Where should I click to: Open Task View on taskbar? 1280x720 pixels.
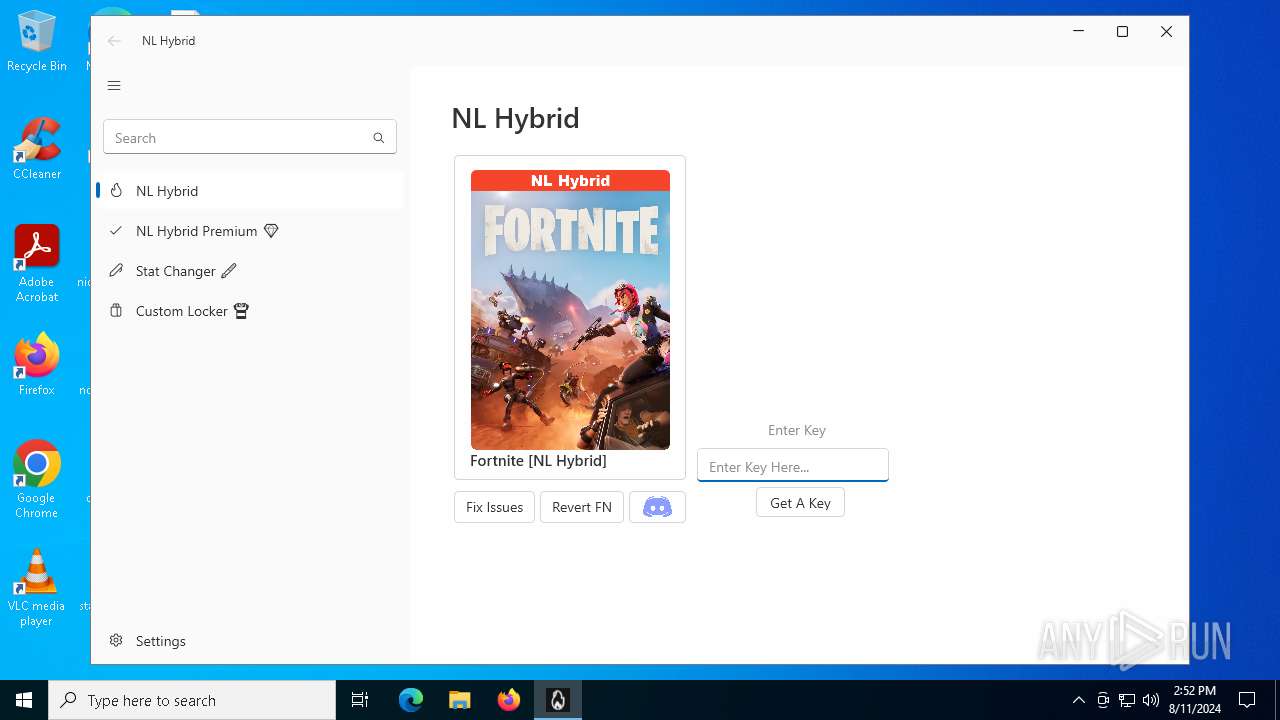click(360, 700)
